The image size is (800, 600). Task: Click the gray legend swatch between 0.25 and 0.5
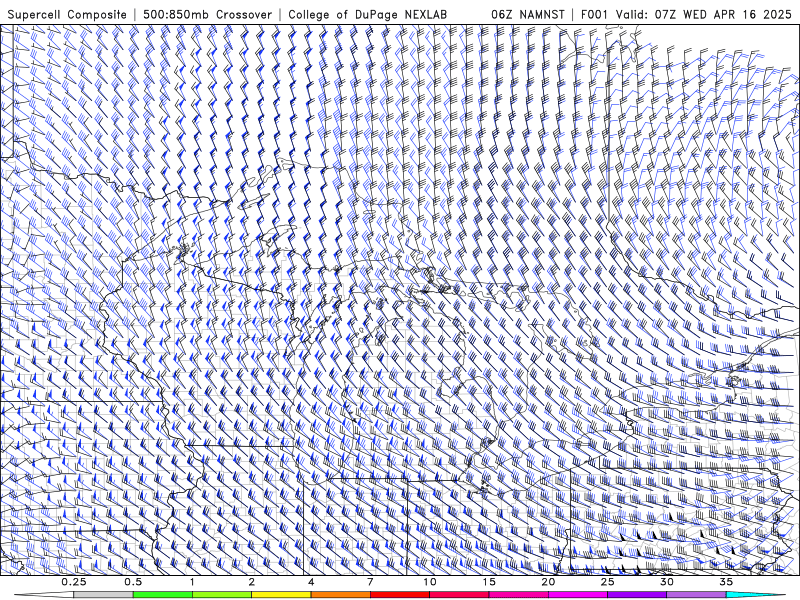click(x=103, y=595)
